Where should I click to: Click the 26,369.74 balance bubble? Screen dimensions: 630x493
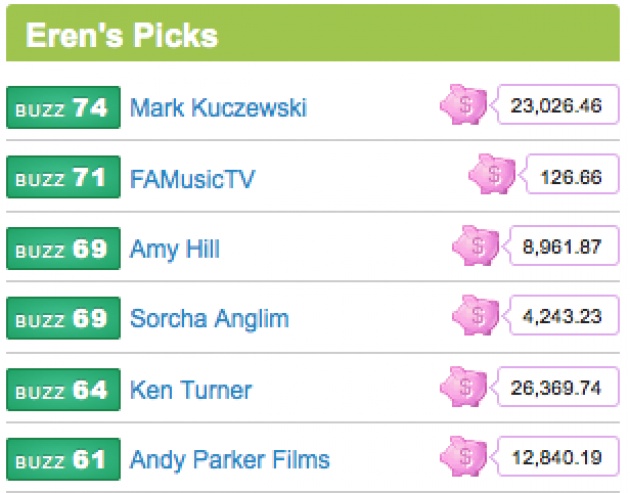[x=556, y=387]
